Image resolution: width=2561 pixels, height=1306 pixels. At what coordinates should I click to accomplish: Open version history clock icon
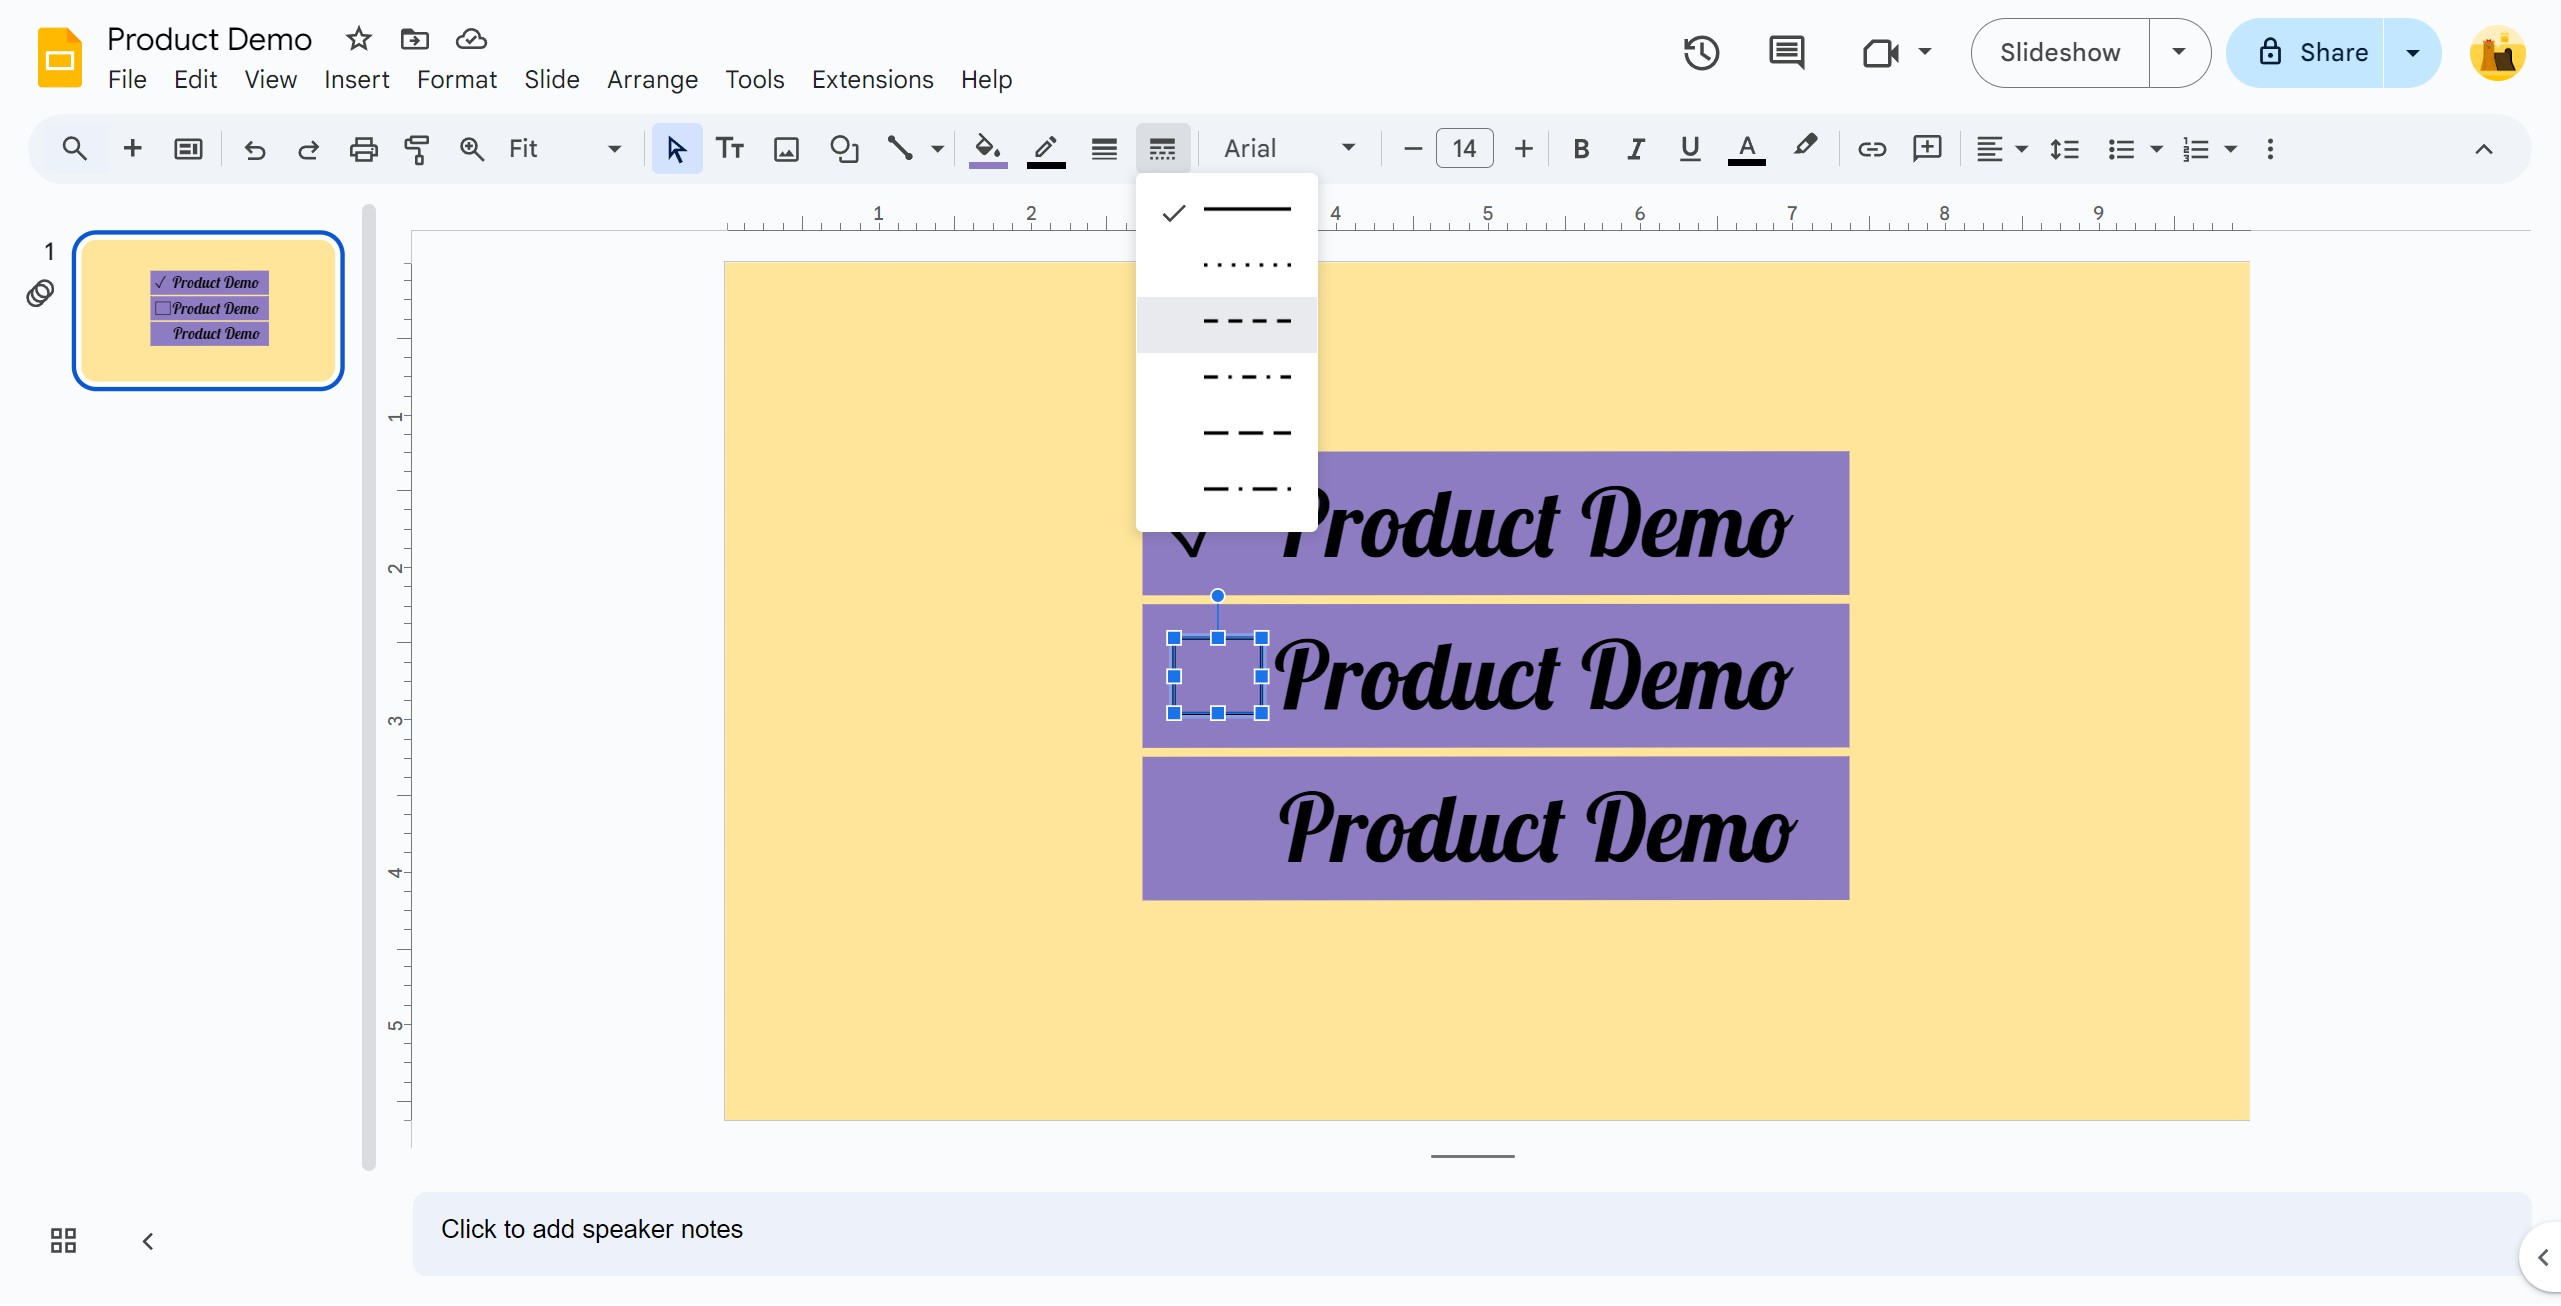click(1701, 53)
